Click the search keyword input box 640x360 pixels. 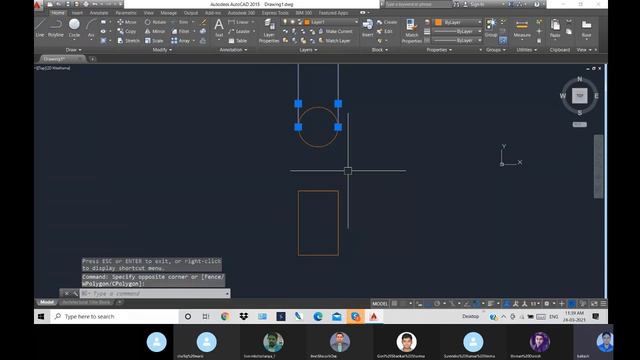[417, 4]
